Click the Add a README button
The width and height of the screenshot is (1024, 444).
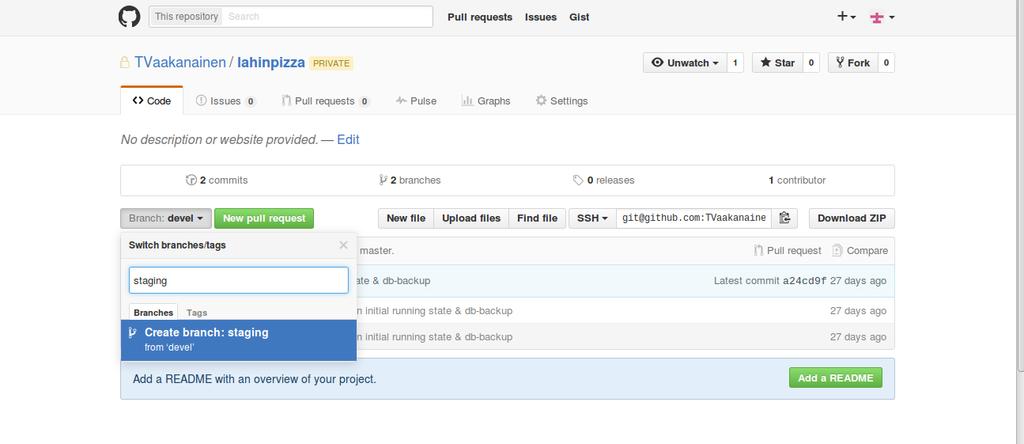pos(835,377)
